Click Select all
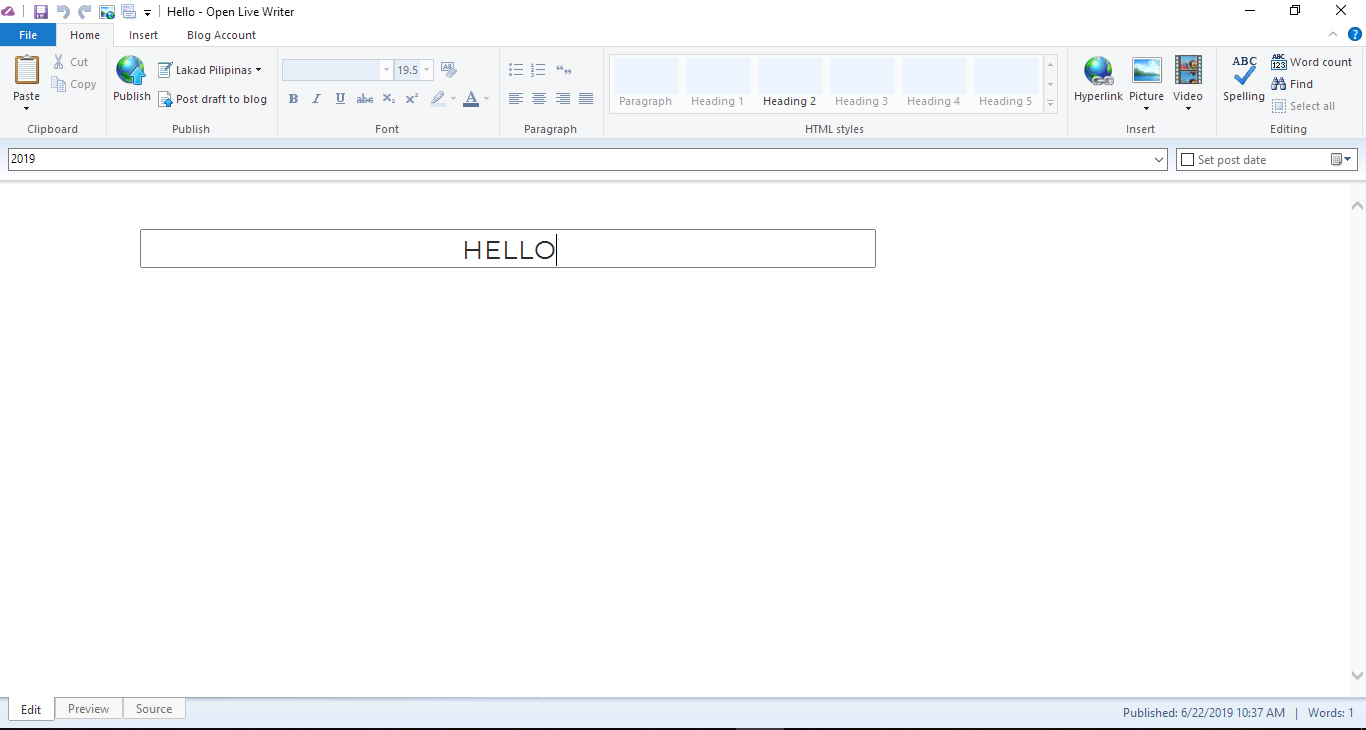 [1303, 106]
